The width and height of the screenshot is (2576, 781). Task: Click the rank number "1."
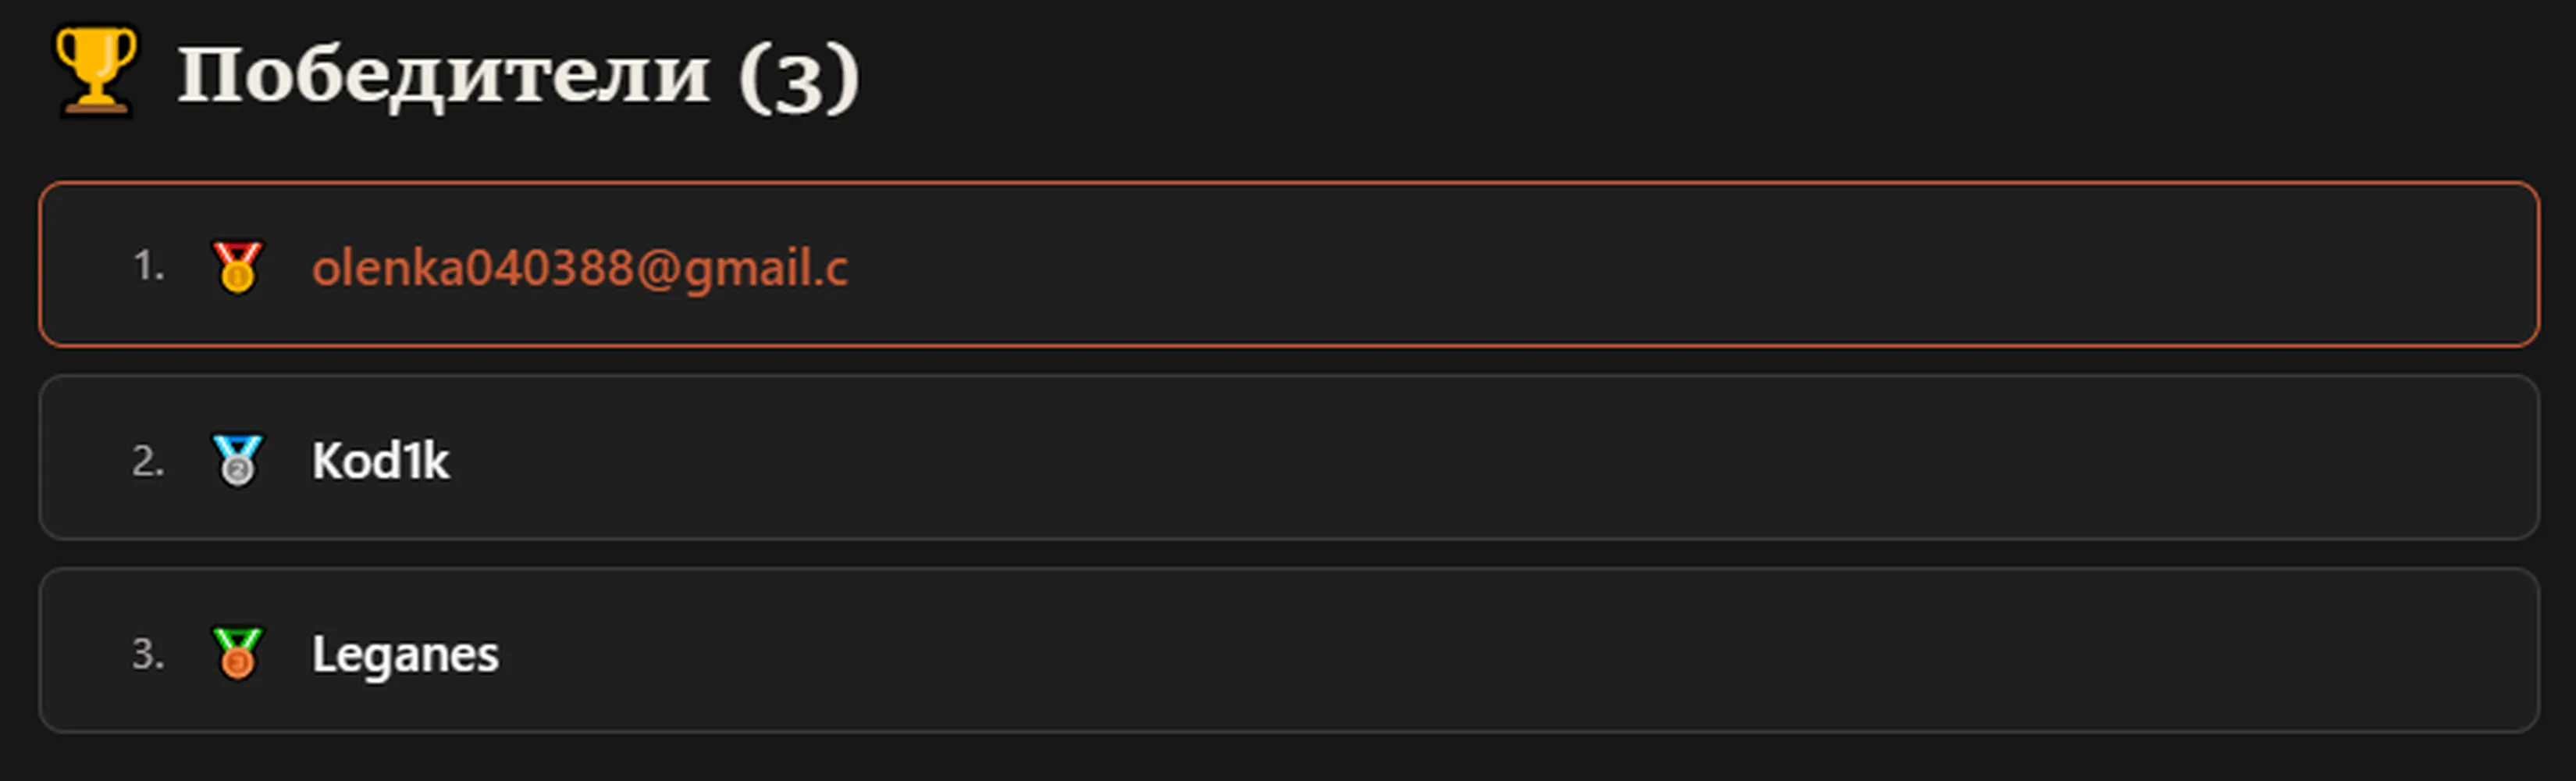(149, 266)
